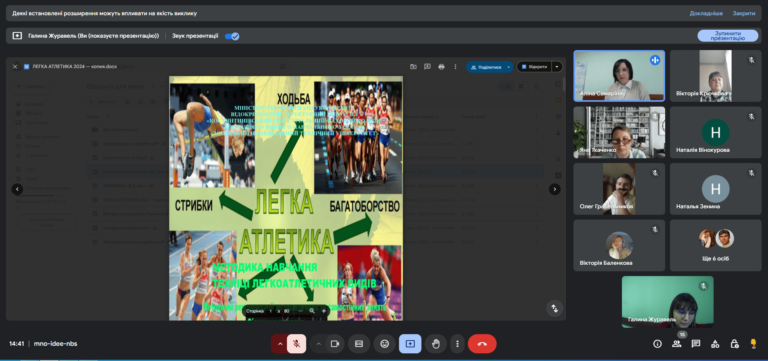Leave the call with the red button

[482, 344]
